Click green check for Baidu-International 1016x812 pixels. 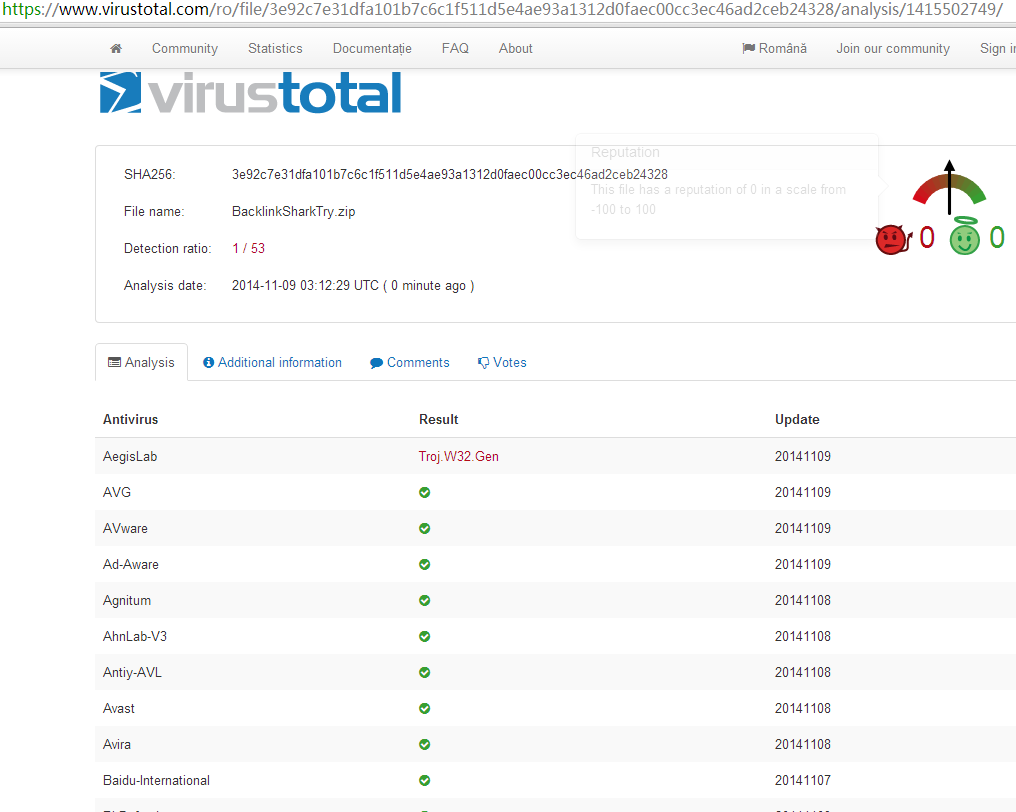click(424, 780)
